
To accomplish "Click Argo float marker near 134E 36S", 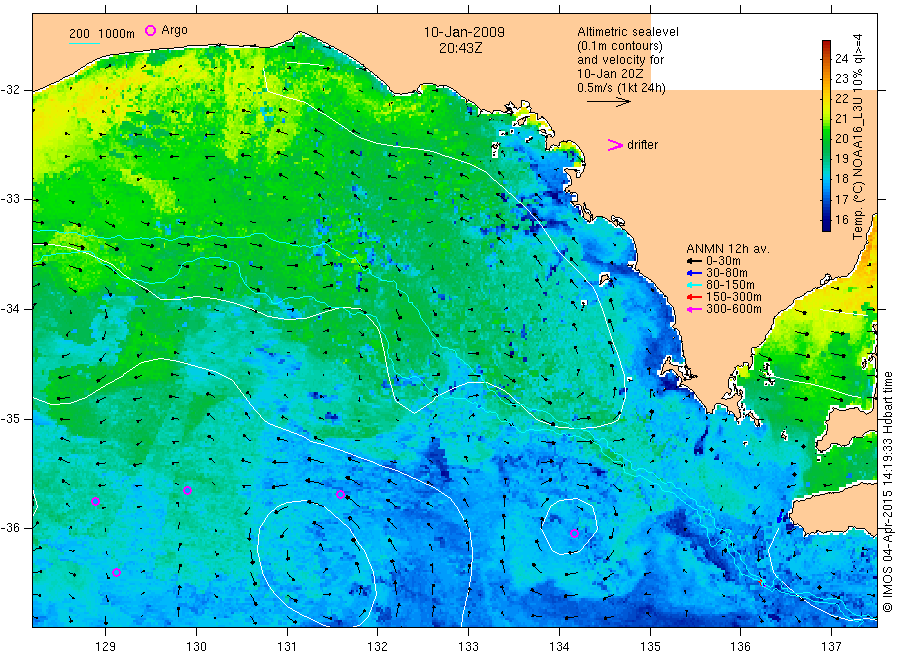I will pos(574,533).
